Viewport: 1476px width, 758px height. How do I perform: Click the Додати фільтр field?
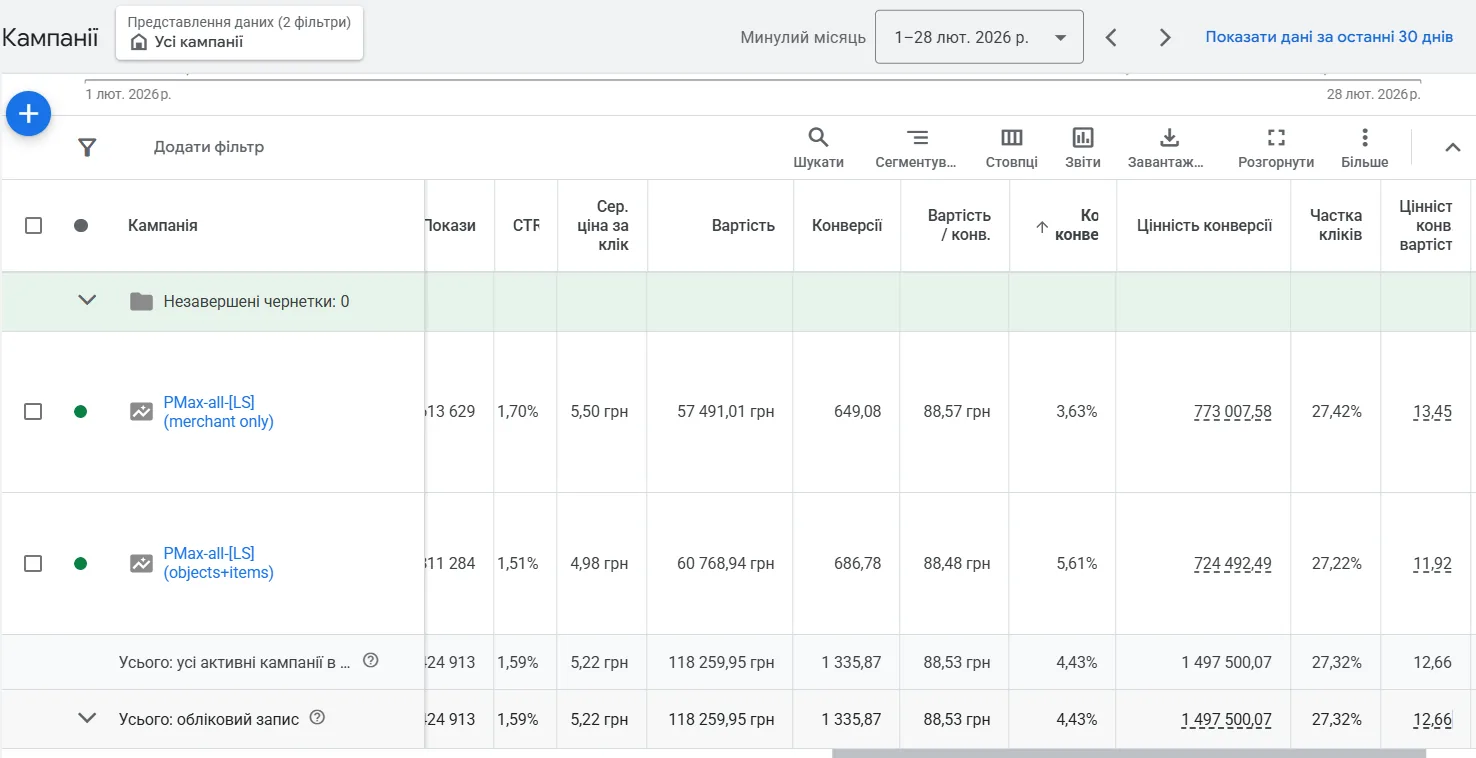coord(208,147)
